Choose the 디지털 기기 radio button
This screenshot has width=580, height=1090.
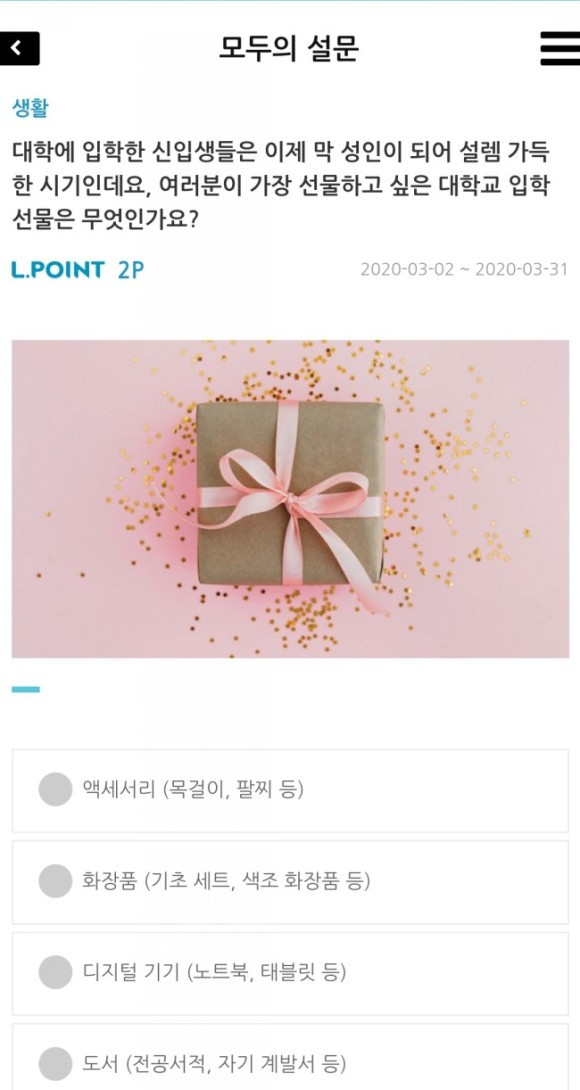click(55, 973)
